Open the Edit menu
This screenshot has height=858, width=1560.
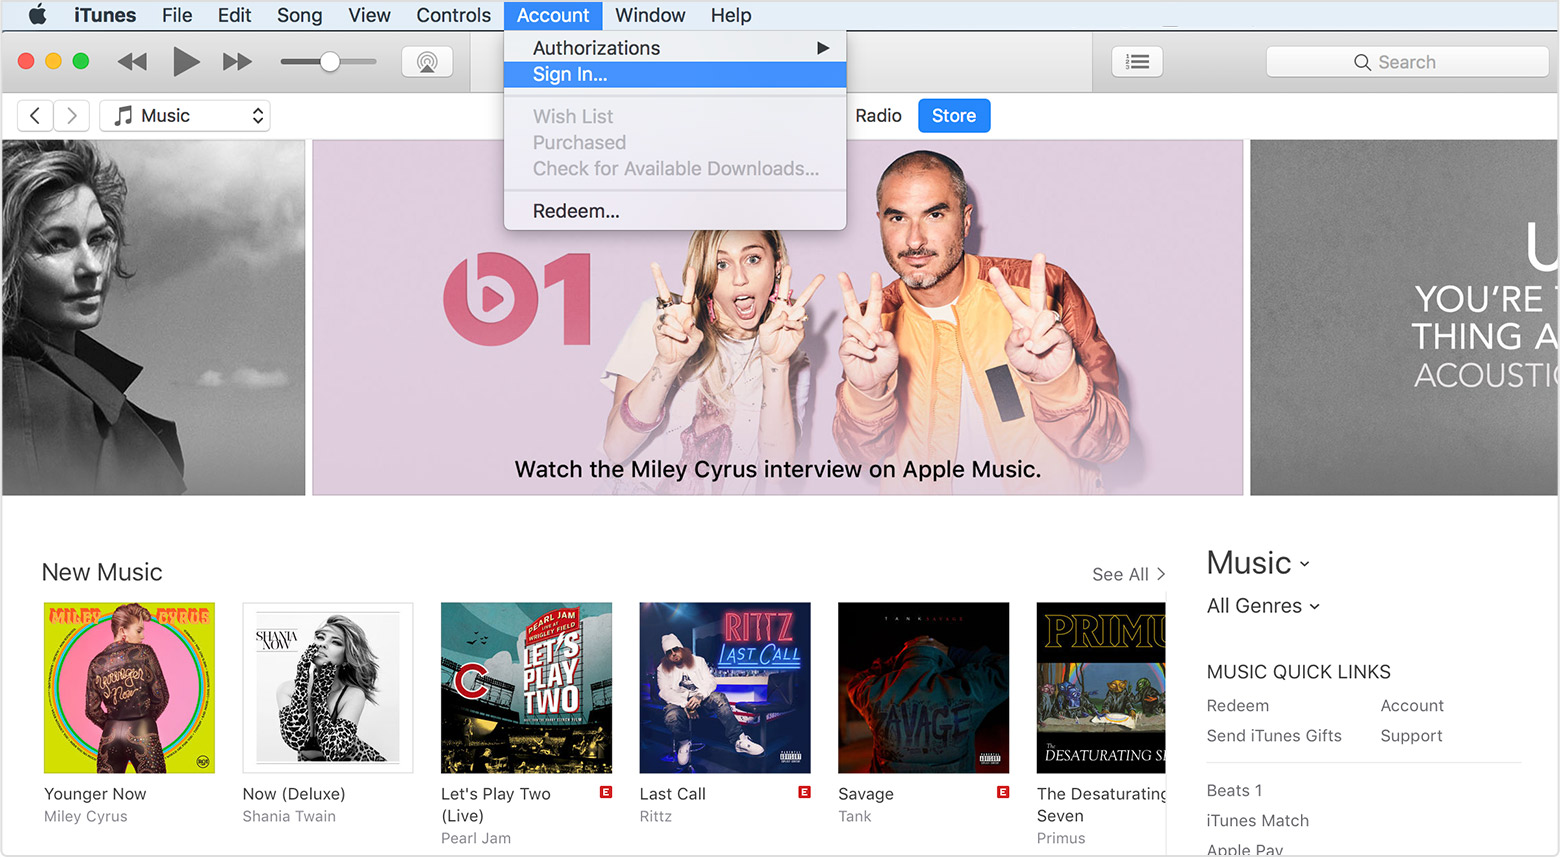[x=235, y=15]
